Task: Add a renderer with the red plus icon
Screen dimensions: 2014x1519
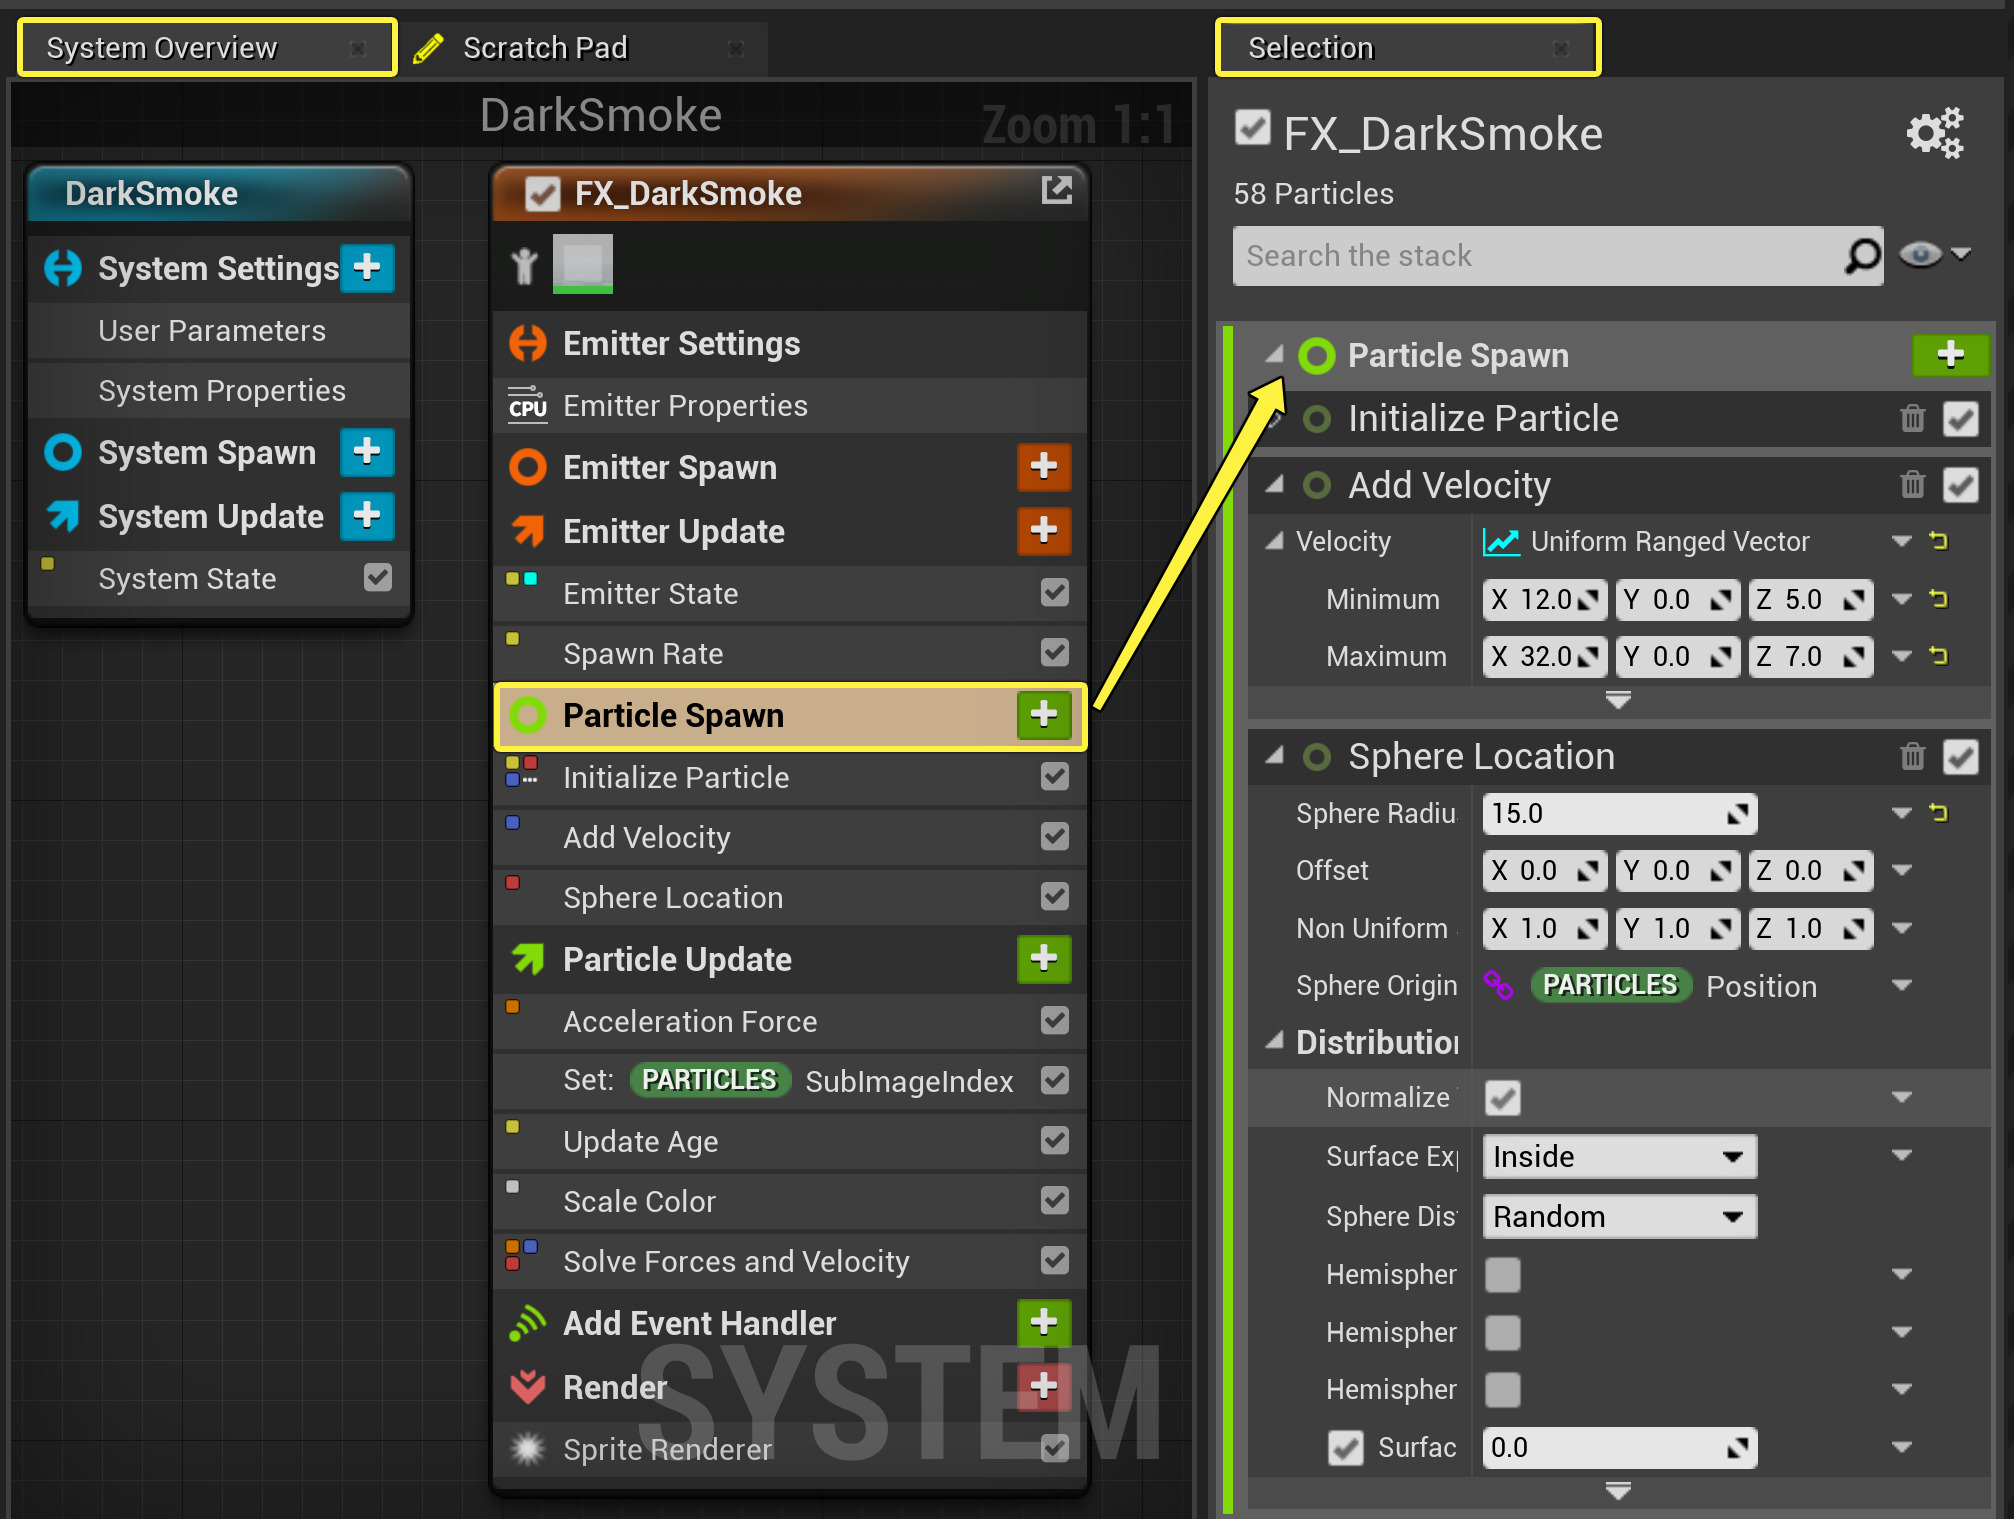Action: click(1043, 1386)
